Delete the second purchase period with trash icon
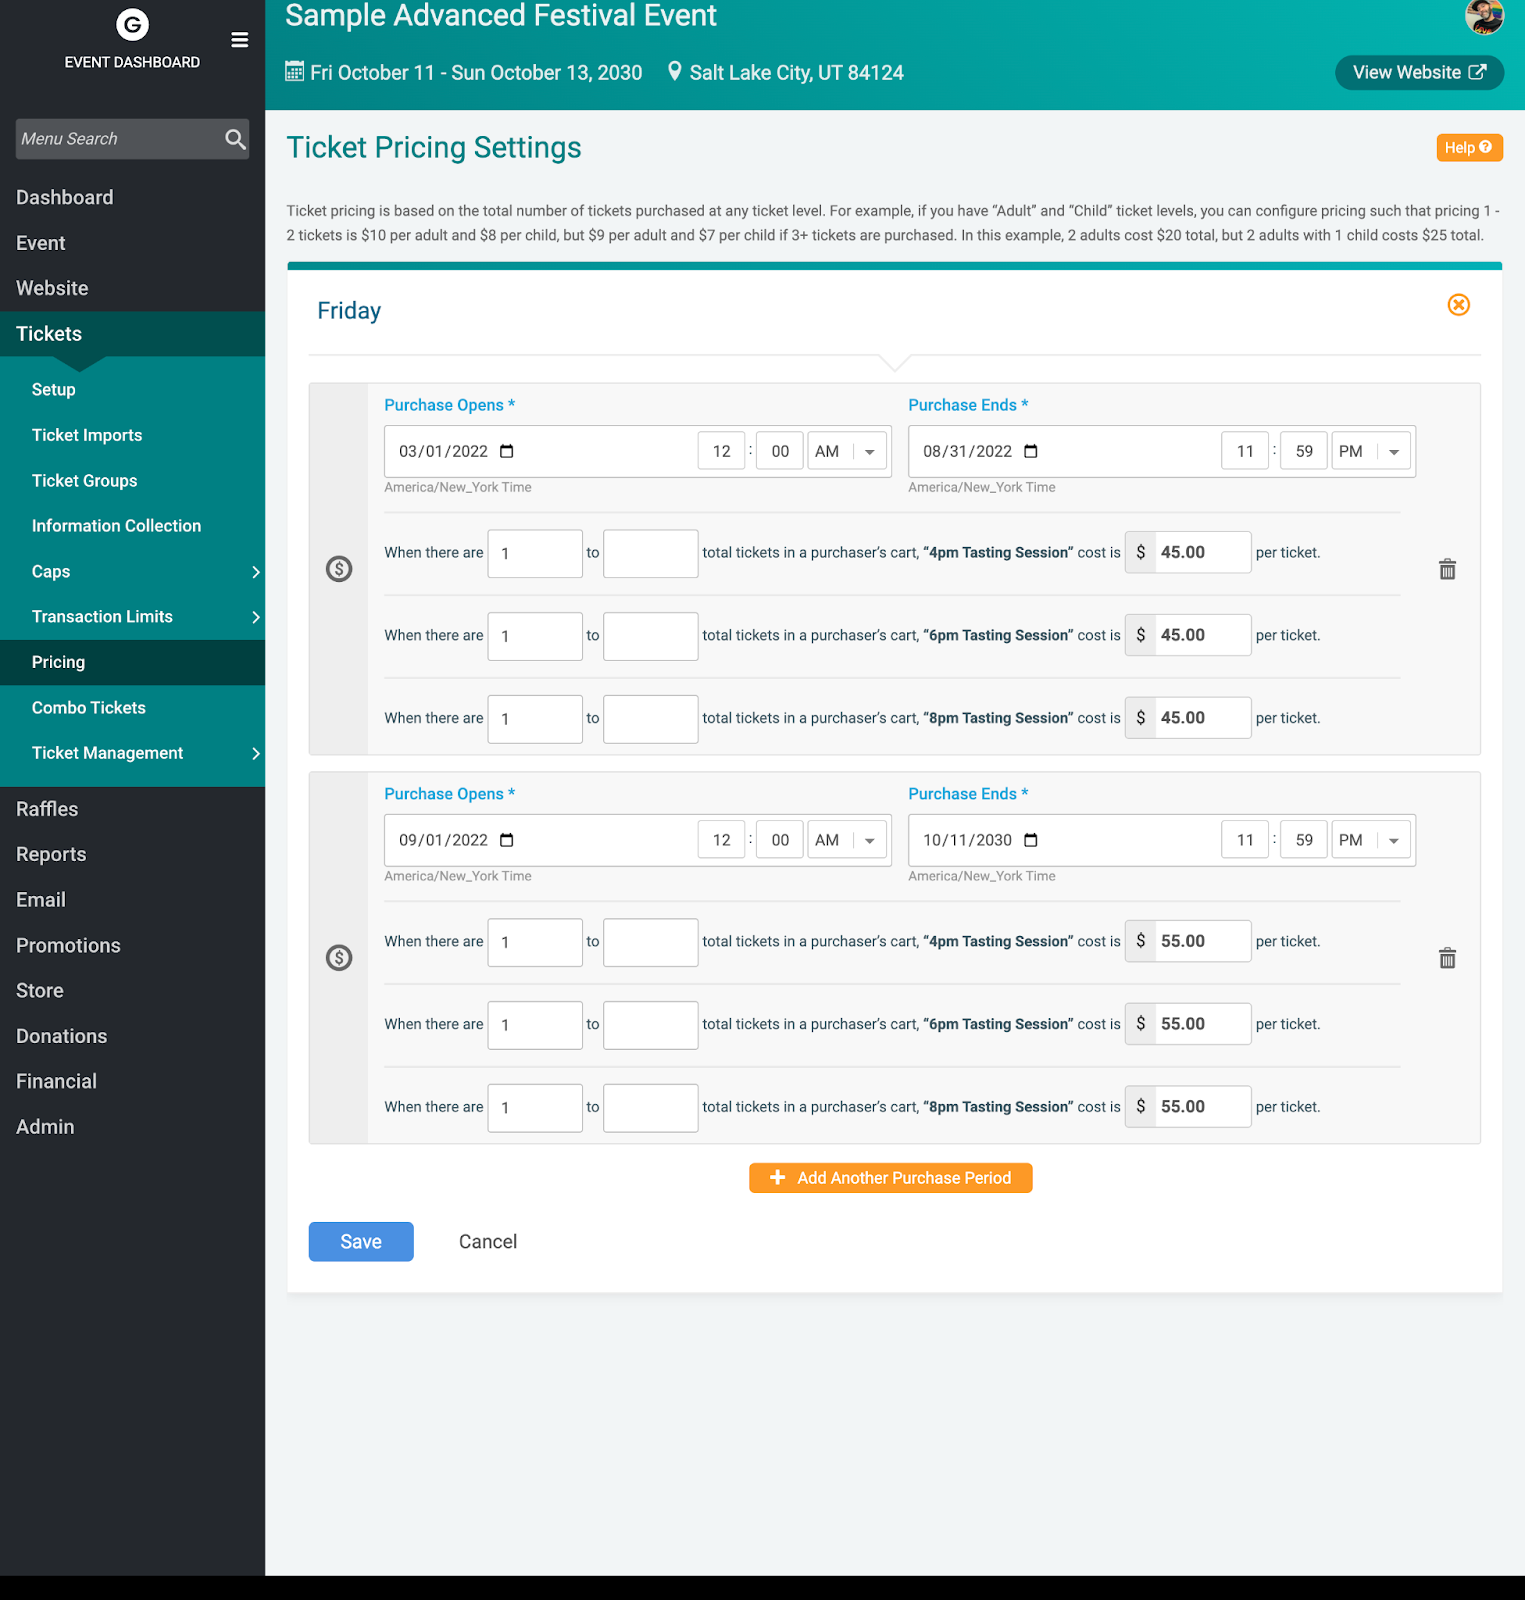Image resolution: width=1525 pixels, height=1600 pixels. (1447, 959)
